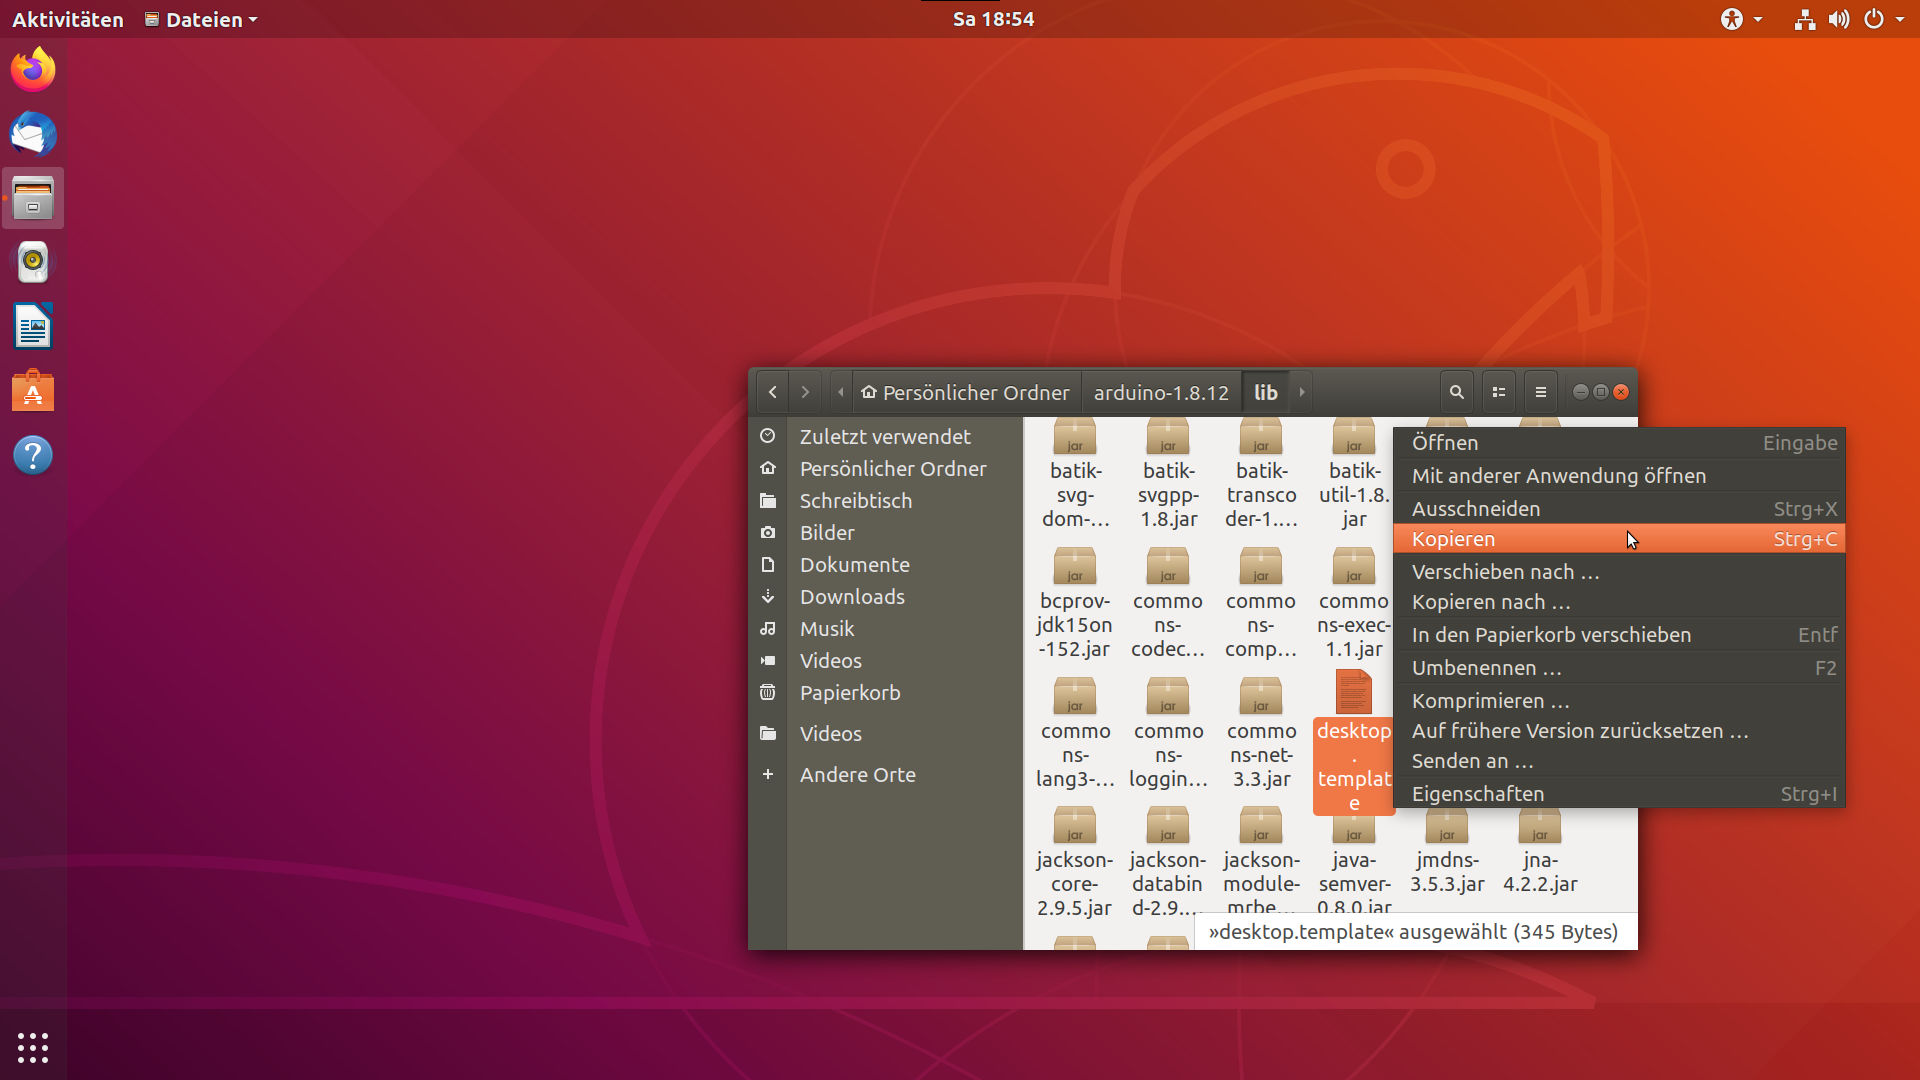Viewport: 1920px width, 1080px height.
Task: Select jackson-core-2.9.5.jar file
Action: (1075, 863)
